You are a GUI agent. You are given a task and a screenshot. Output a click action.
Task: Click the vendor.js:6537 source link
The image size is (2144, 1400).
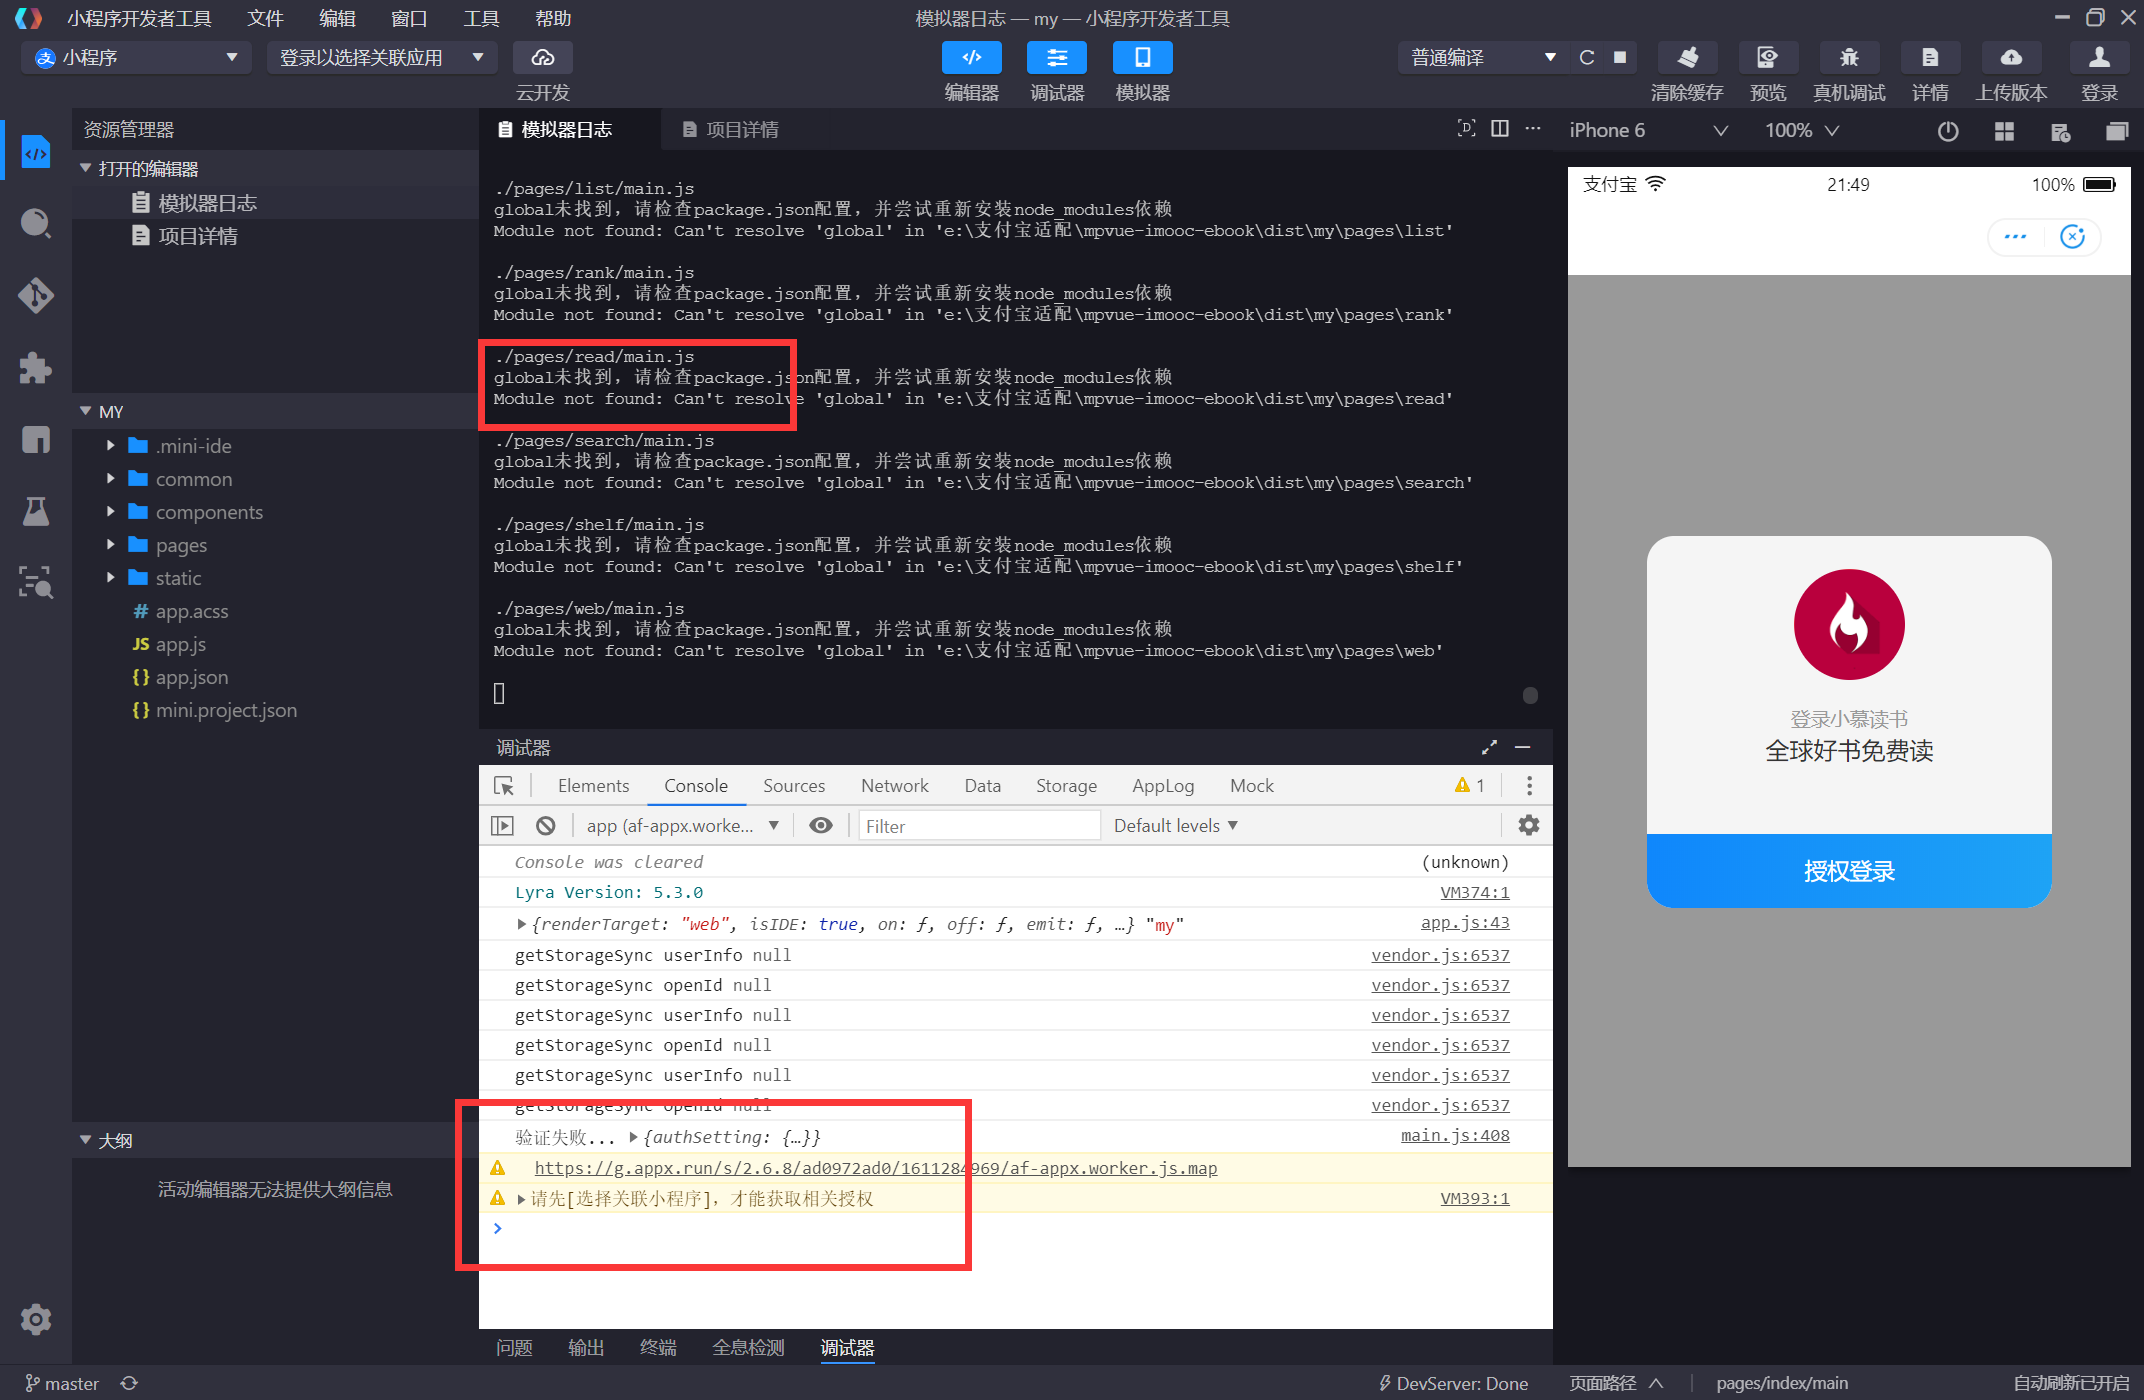point(1440,956)
